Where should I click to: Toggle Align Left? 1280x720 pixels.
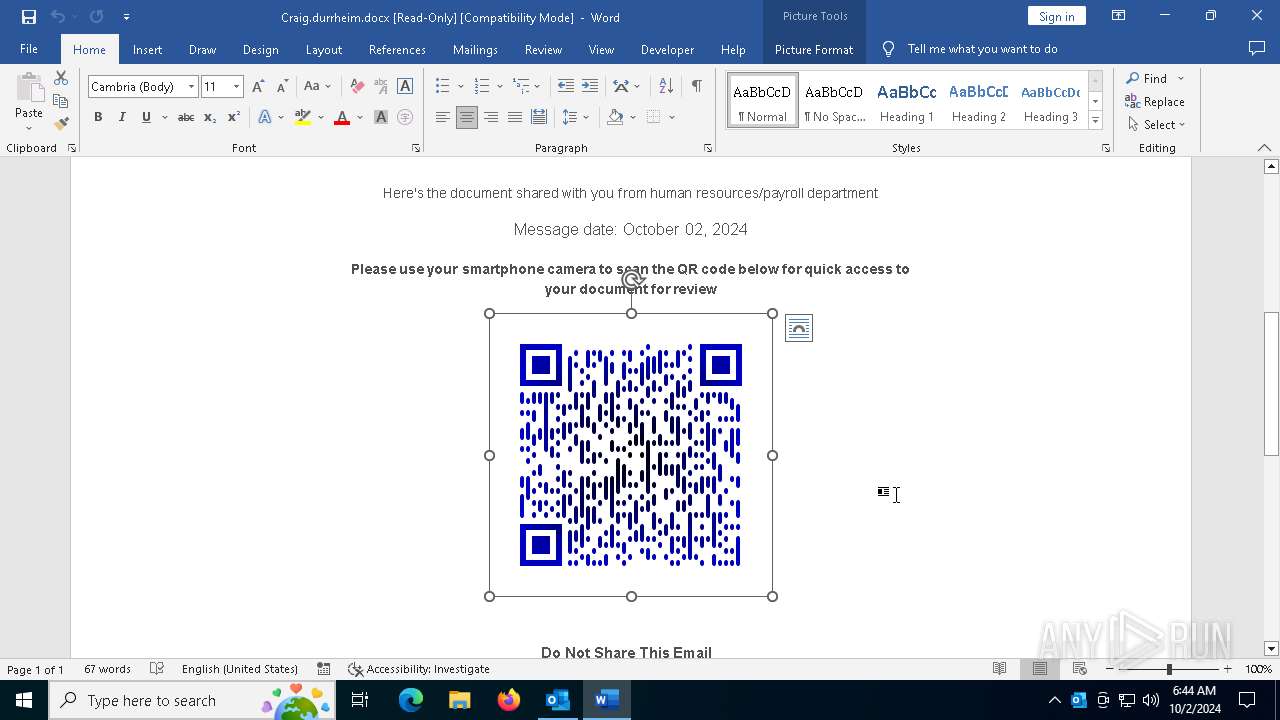[442, 117]
